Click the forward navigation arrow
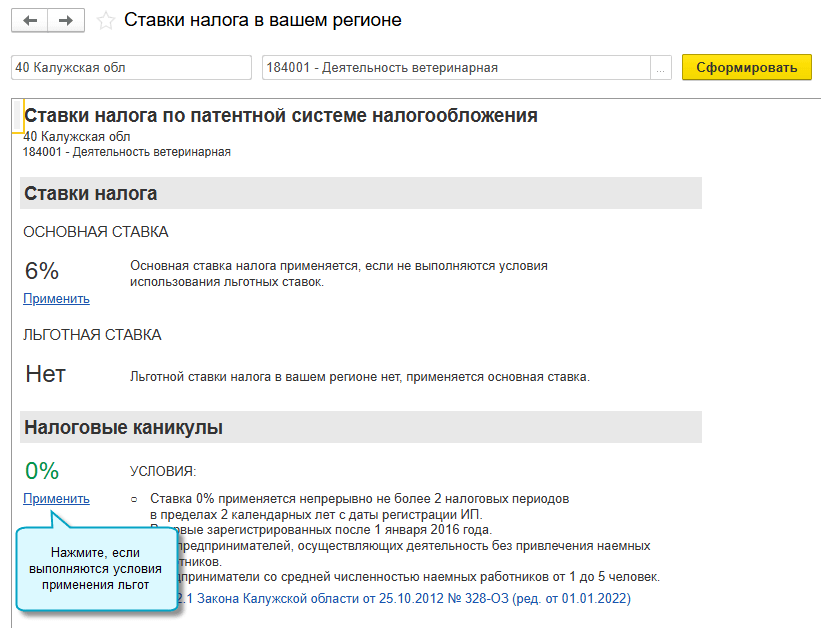Image resolution: width=821 pixels, height=628 pixels. [65, 19]
